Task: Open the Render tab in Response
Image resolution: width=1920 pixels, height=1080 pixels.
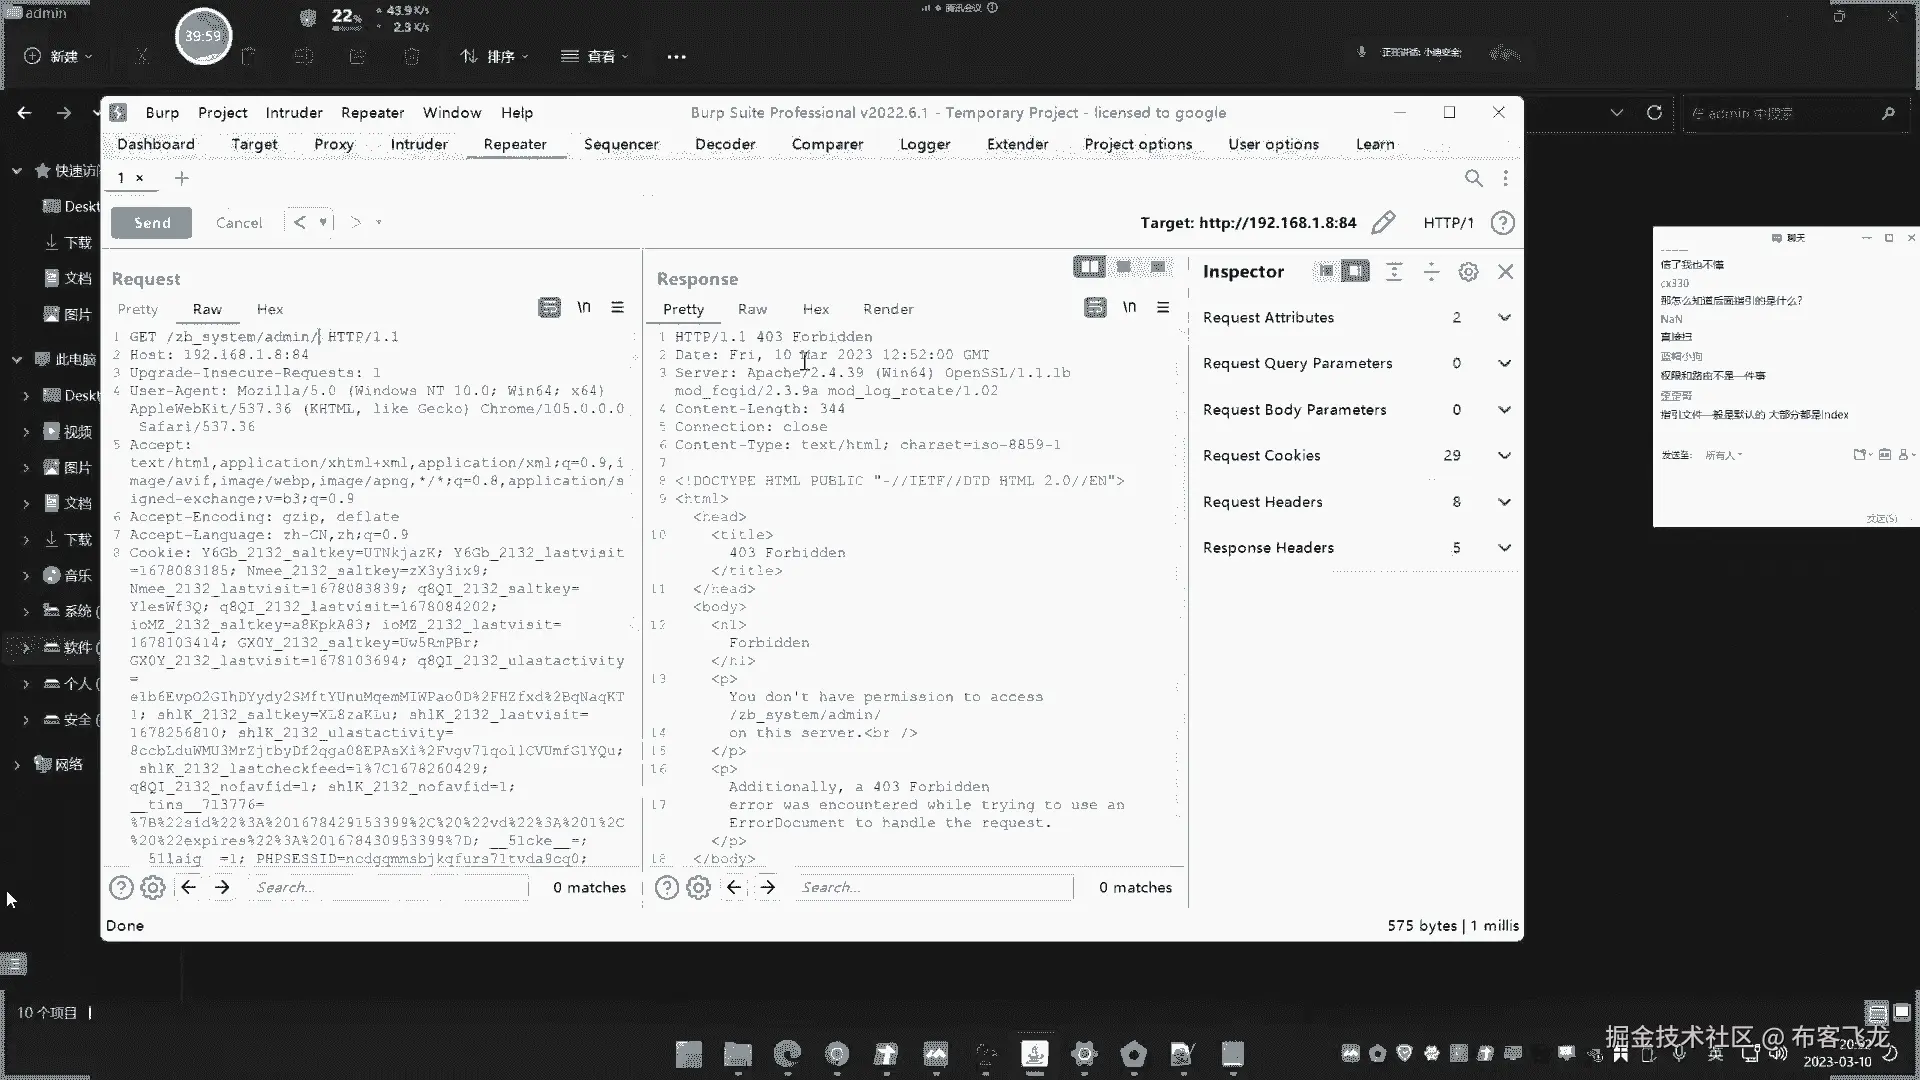Action: tap(888, 309)
